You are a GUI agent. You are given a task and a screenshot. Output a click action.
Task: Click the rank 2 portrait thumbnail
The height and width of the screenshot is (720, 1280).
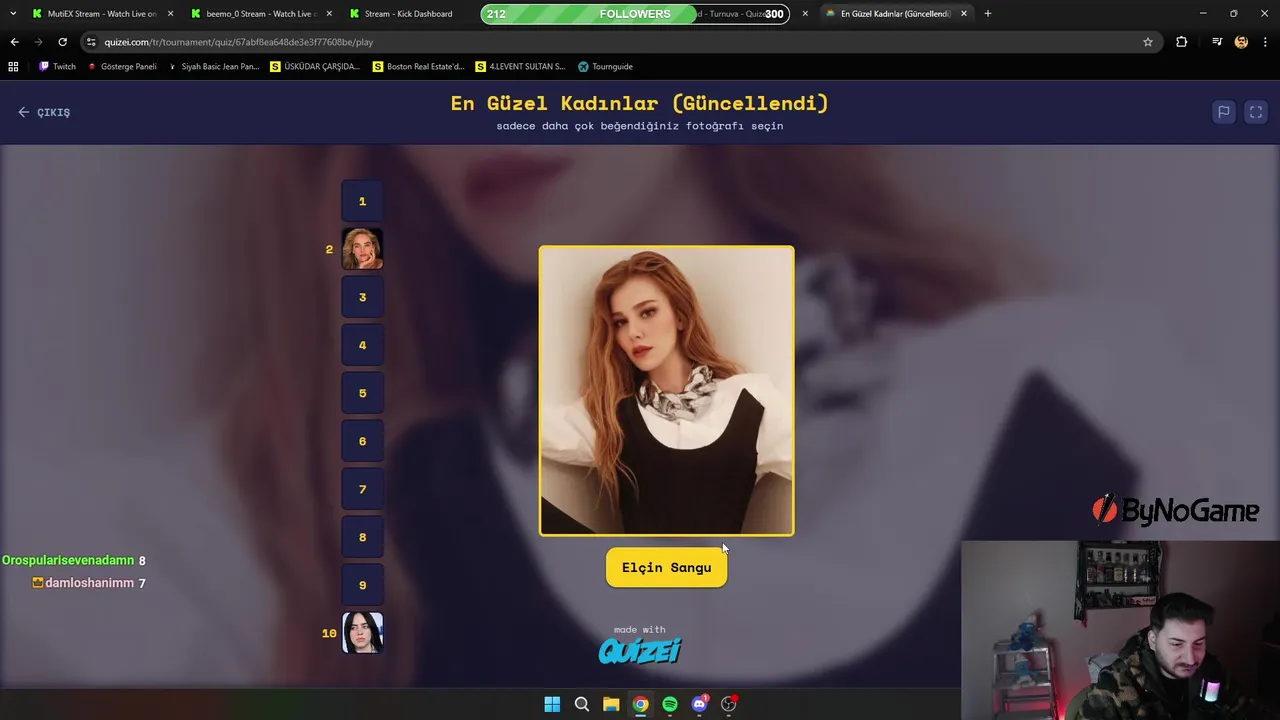[362, 249]
